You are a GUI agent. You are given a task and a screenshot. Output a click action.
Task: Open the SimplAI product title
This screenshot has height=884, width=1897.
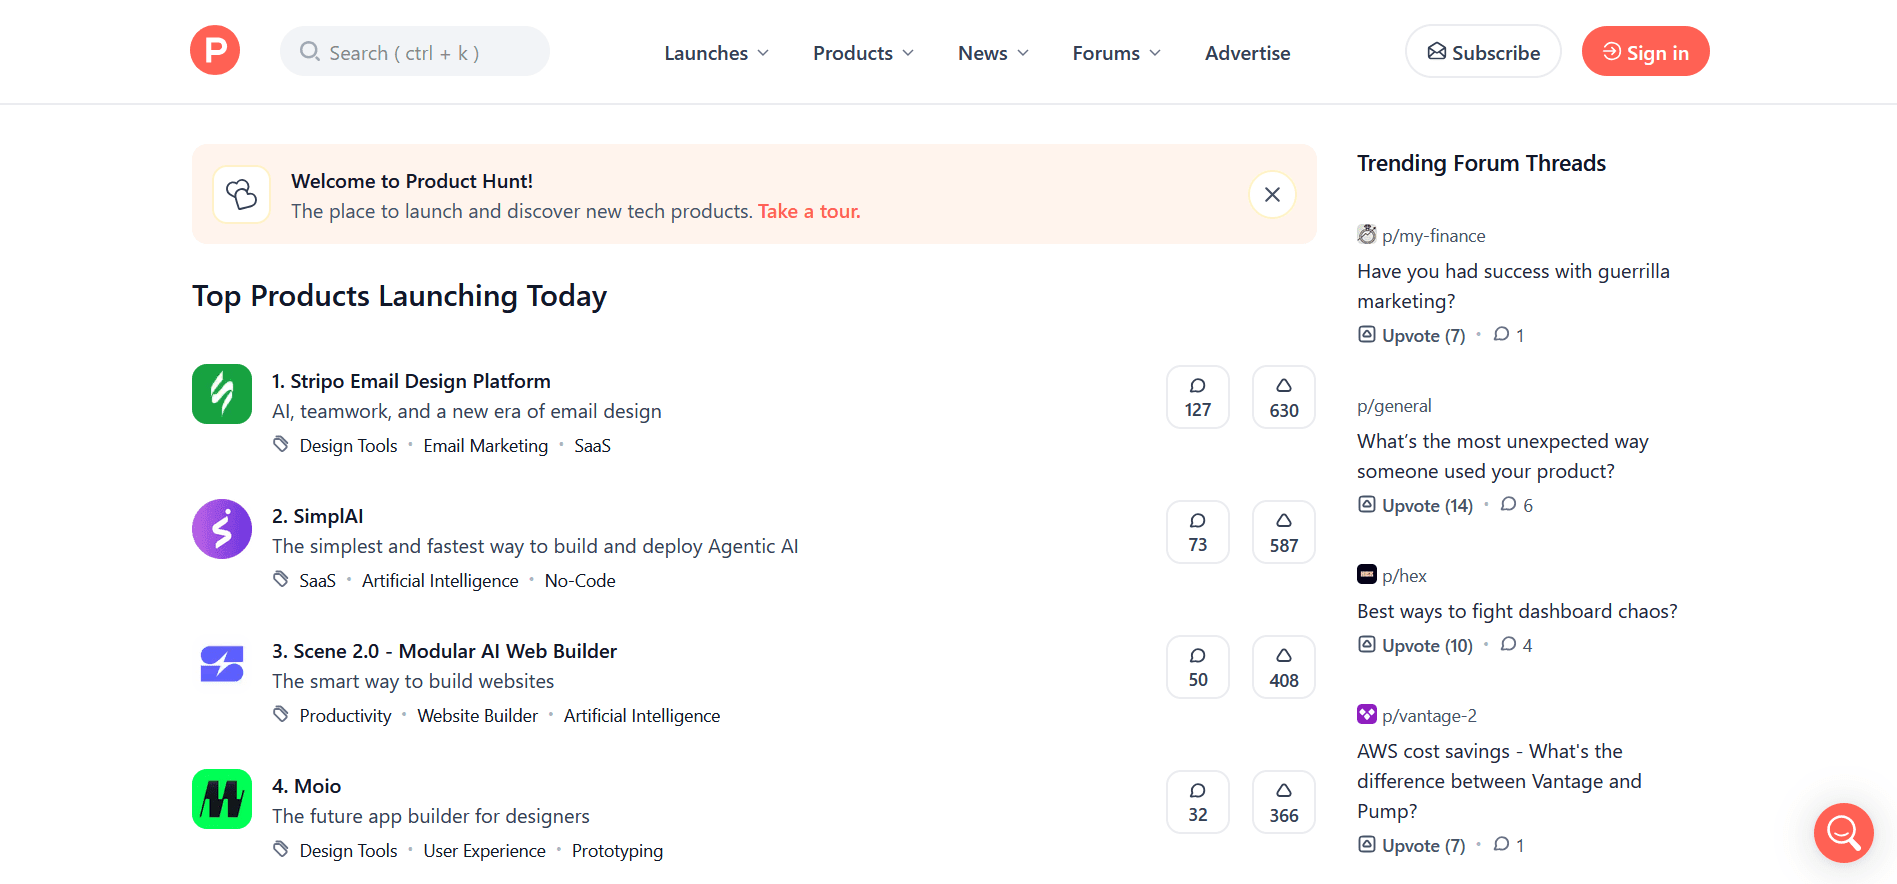(x=318, y=516)
